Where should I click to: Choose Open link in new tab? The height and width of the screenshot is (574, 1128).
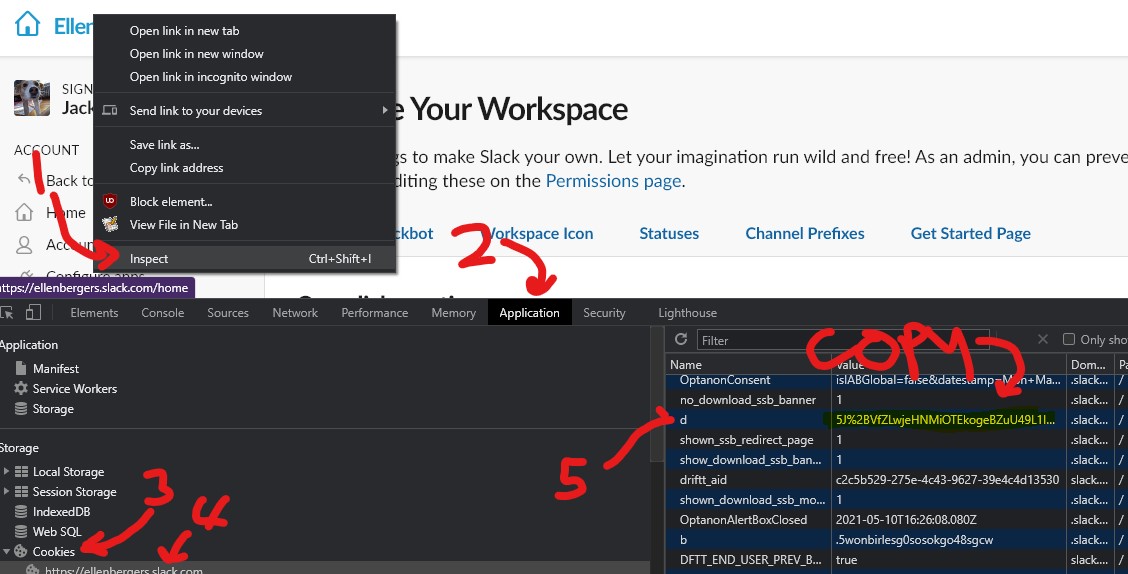pyautogui.click(x=184, y=31)
